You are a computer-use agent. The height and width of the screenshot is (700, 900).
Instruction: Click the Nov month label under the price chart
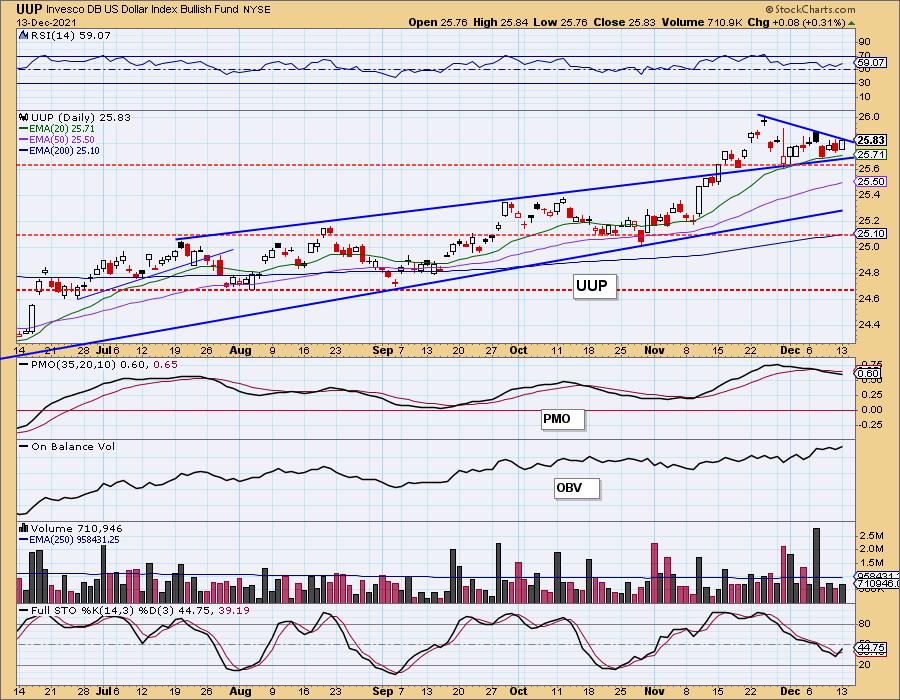pos(654,350)
